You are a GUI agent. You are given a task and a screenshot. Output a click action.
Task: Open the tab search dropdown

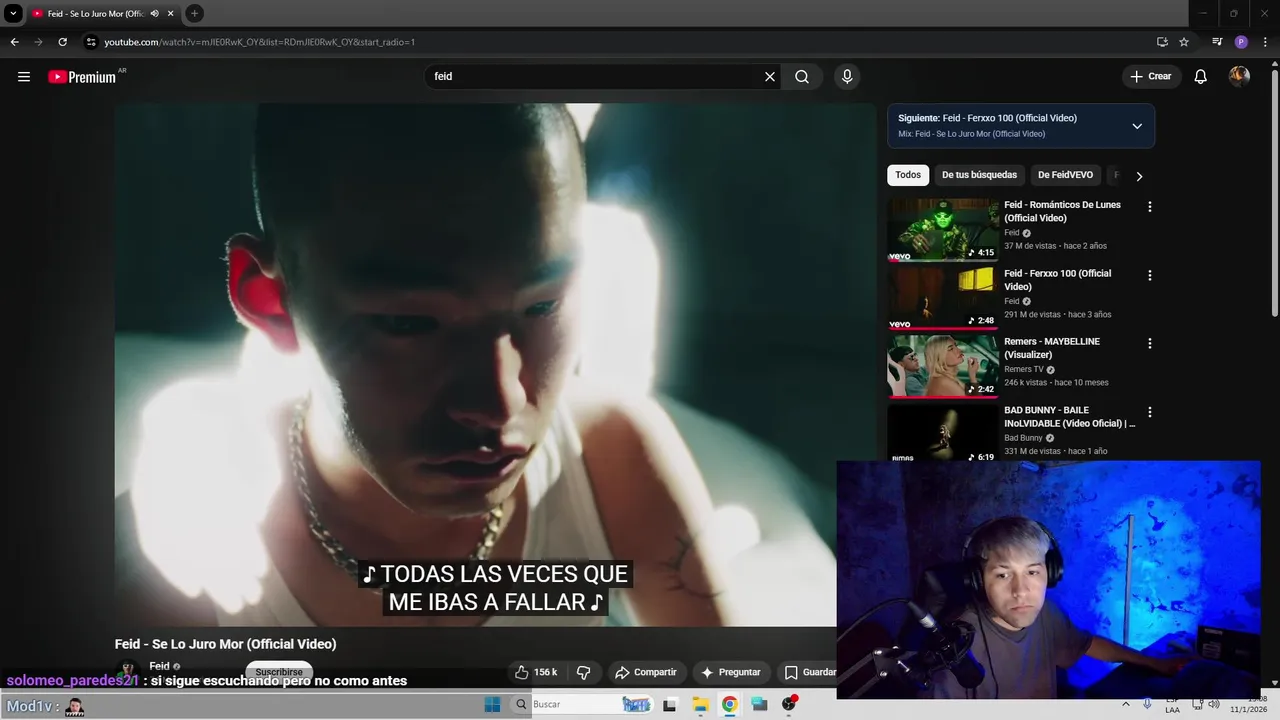pos(13,13)
